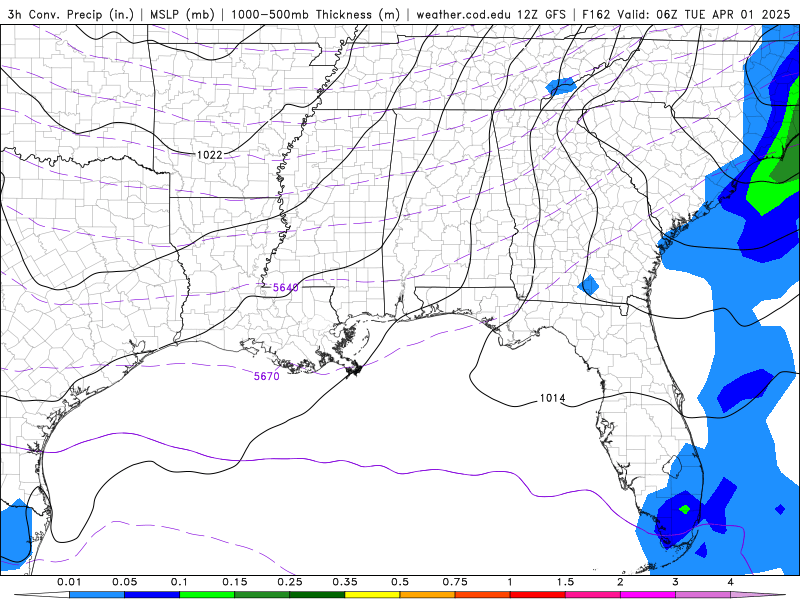Click the 0.01 legend value label
The image size is (800, 600).
click(69, 582)
